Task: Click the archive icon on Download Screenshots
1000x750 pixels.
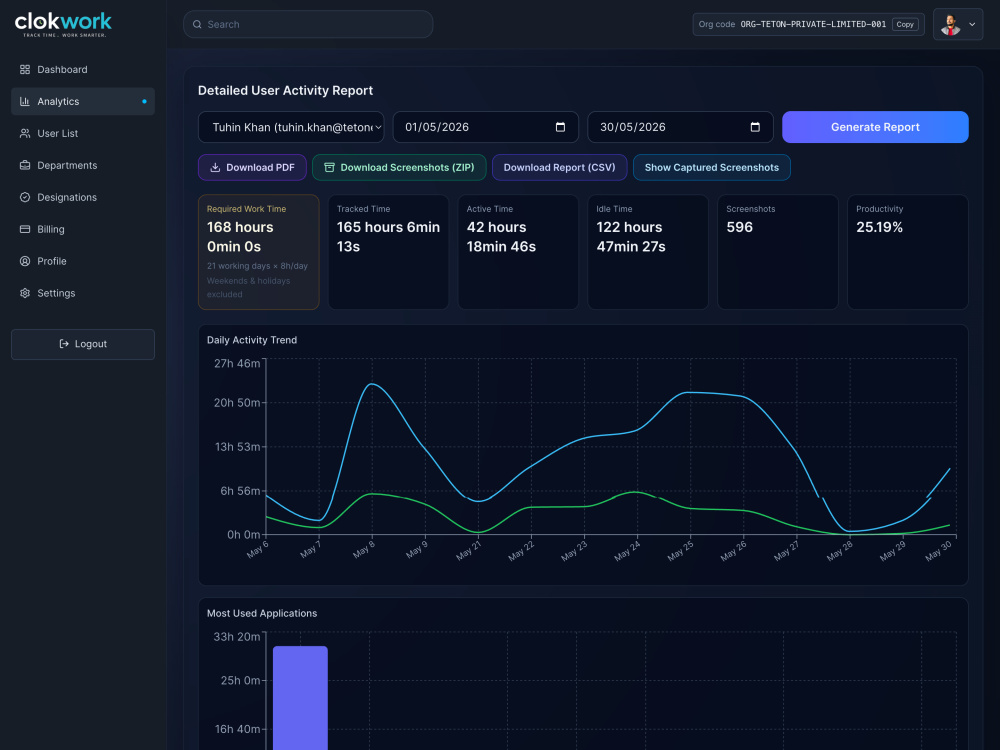Action: [329, 168]
